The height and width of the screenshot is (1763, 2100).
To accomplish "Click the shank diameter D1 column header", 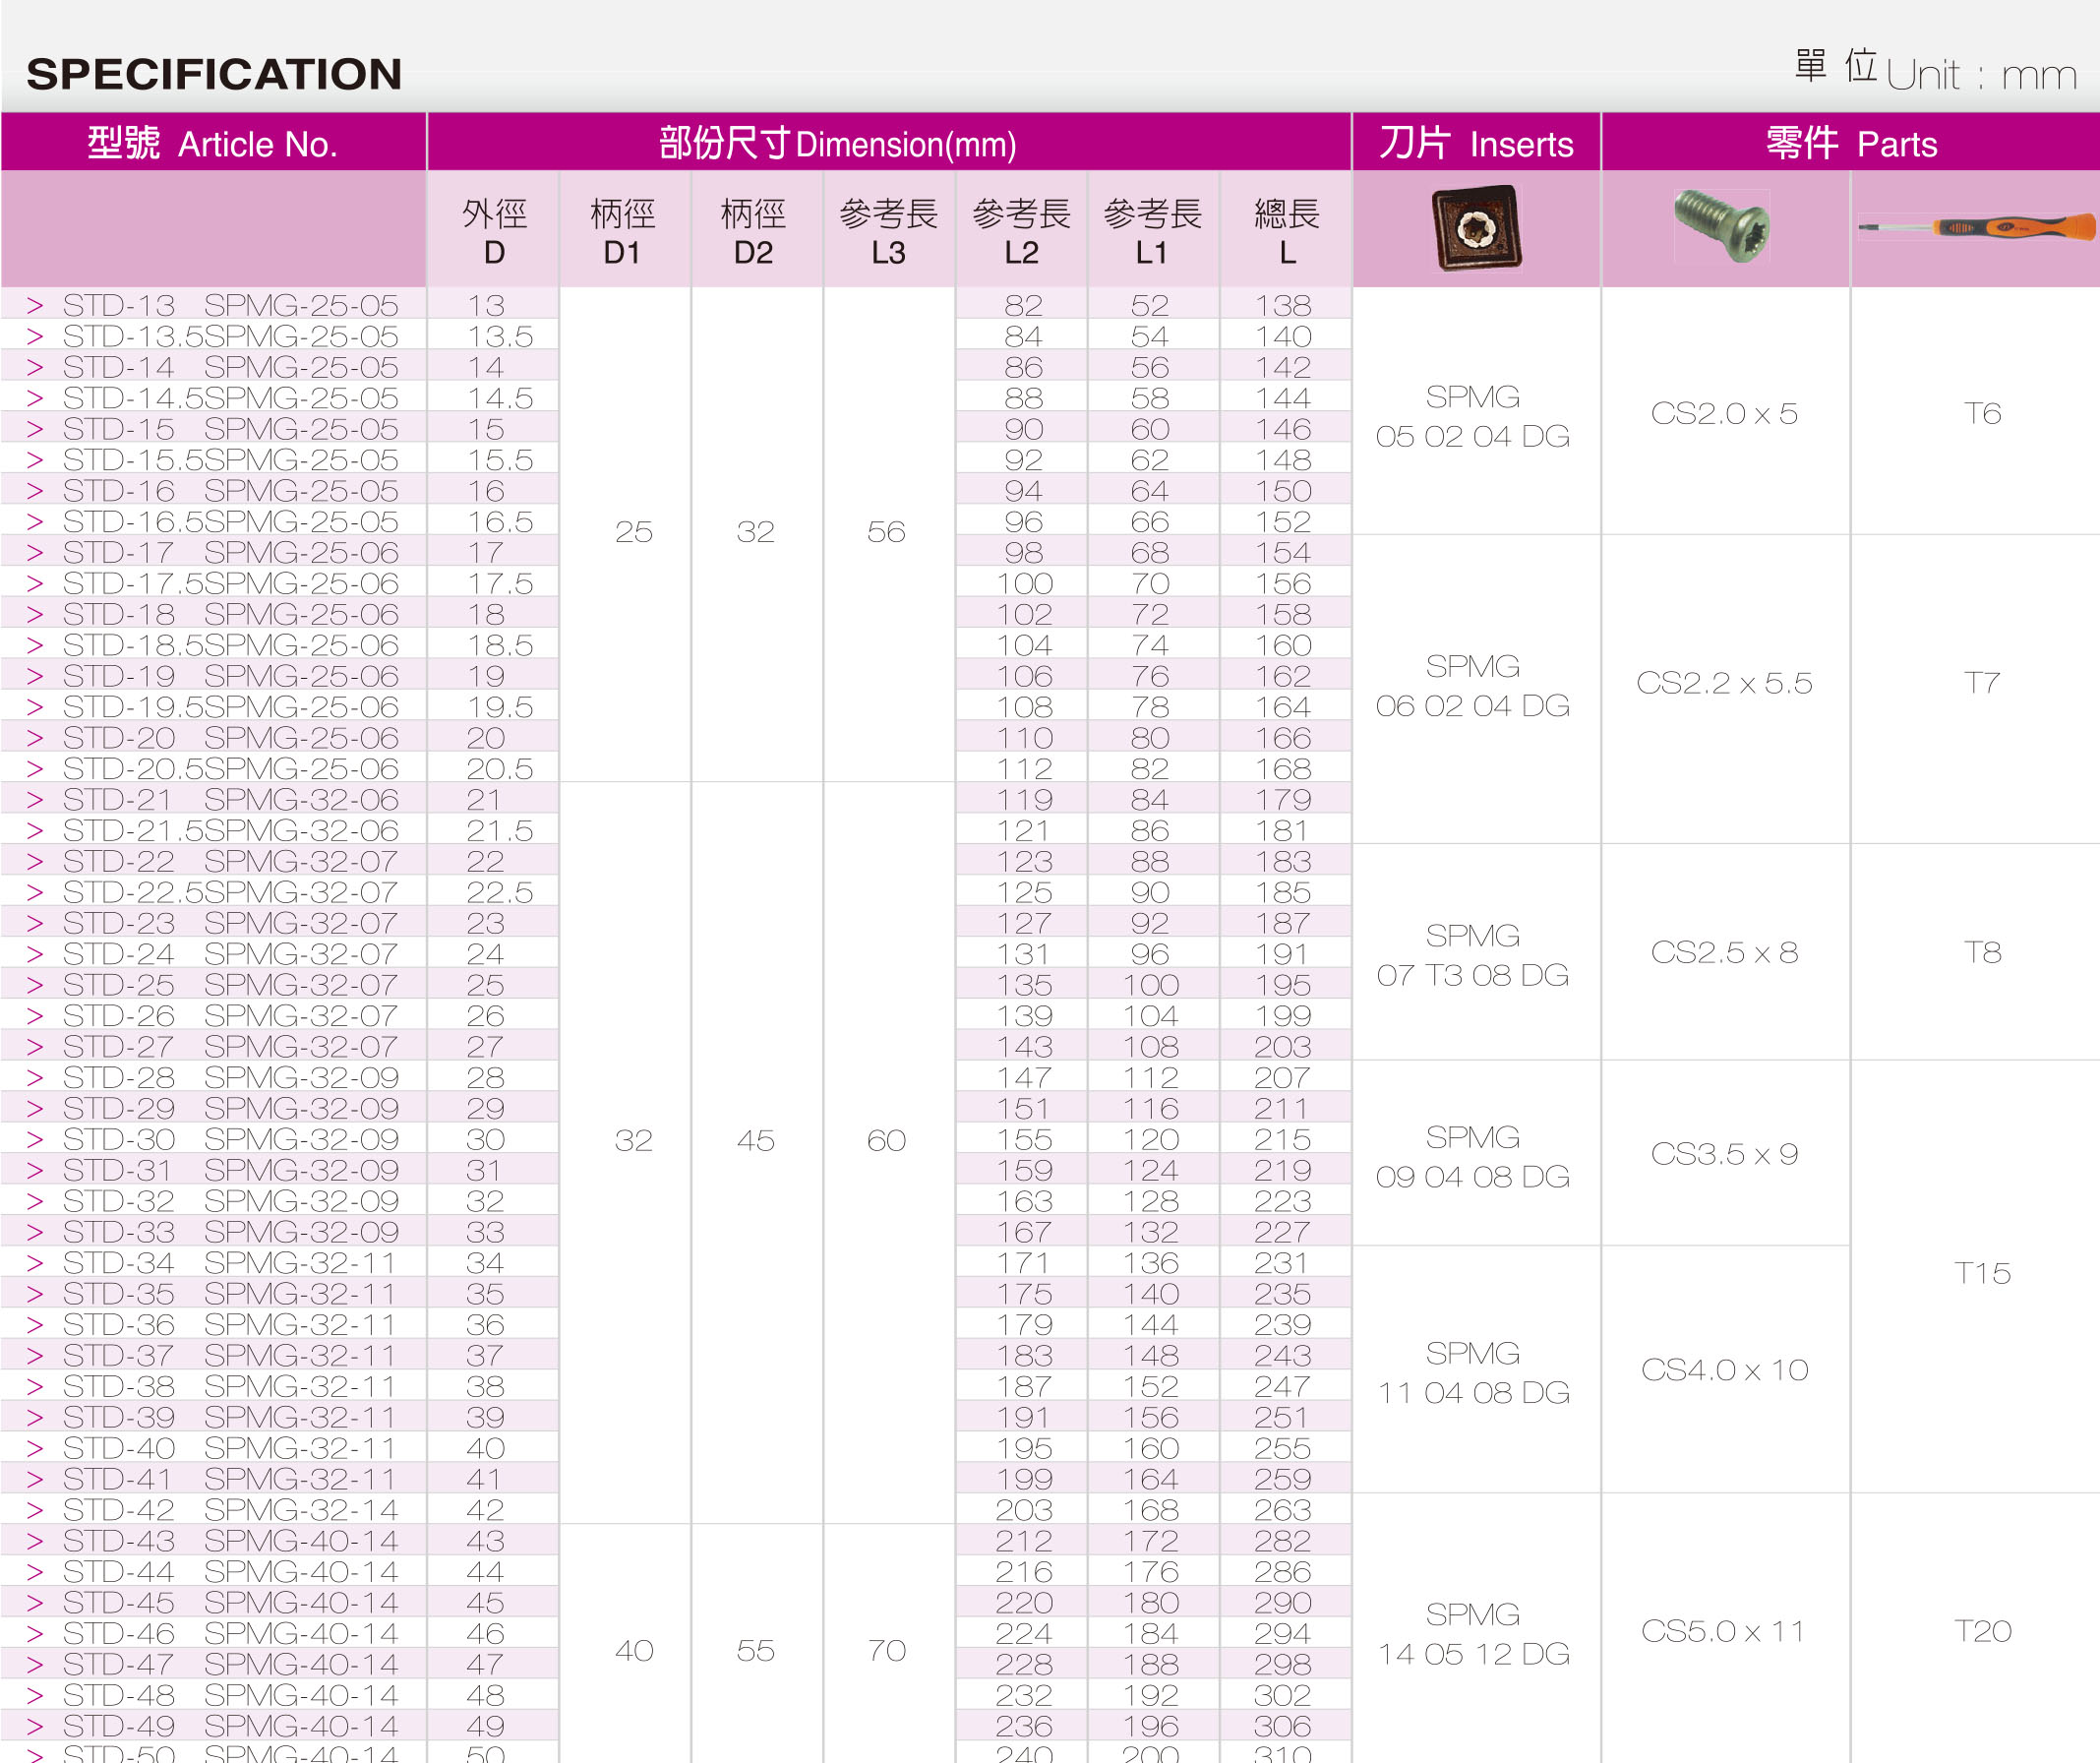I will click(x=623, y=230).
